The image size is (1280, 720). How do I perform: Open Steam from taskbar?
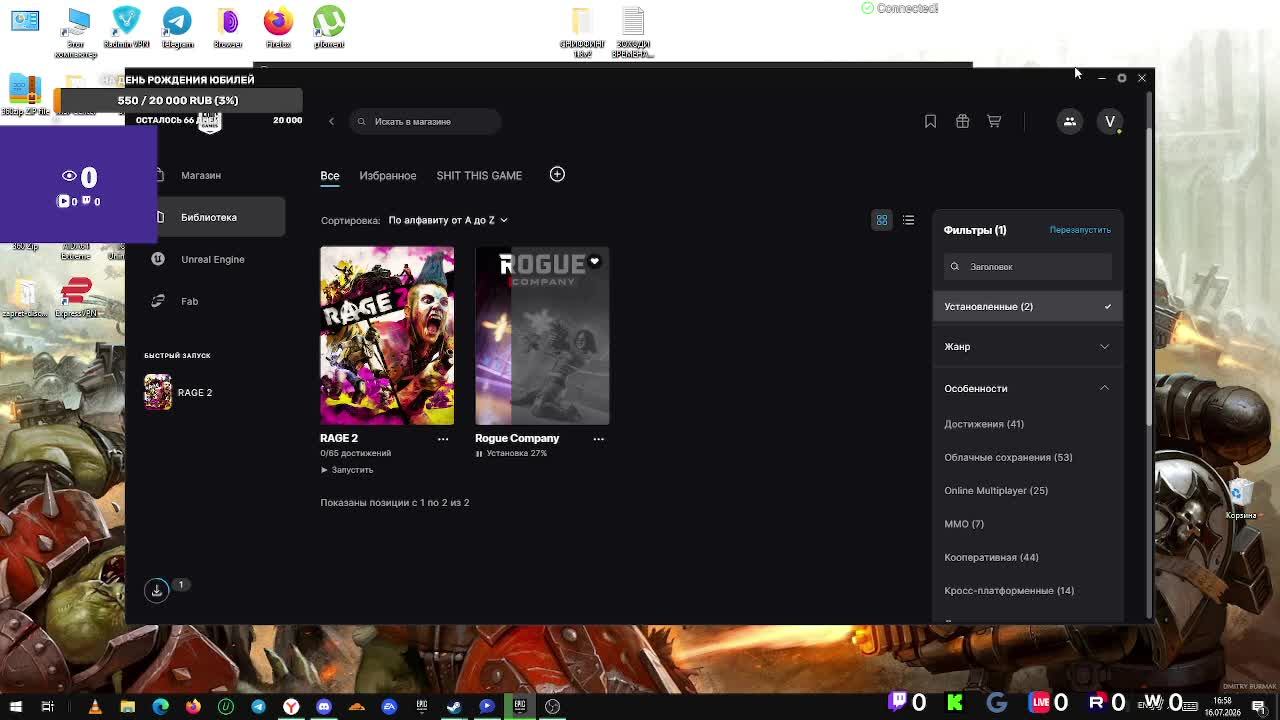point(454,706)
